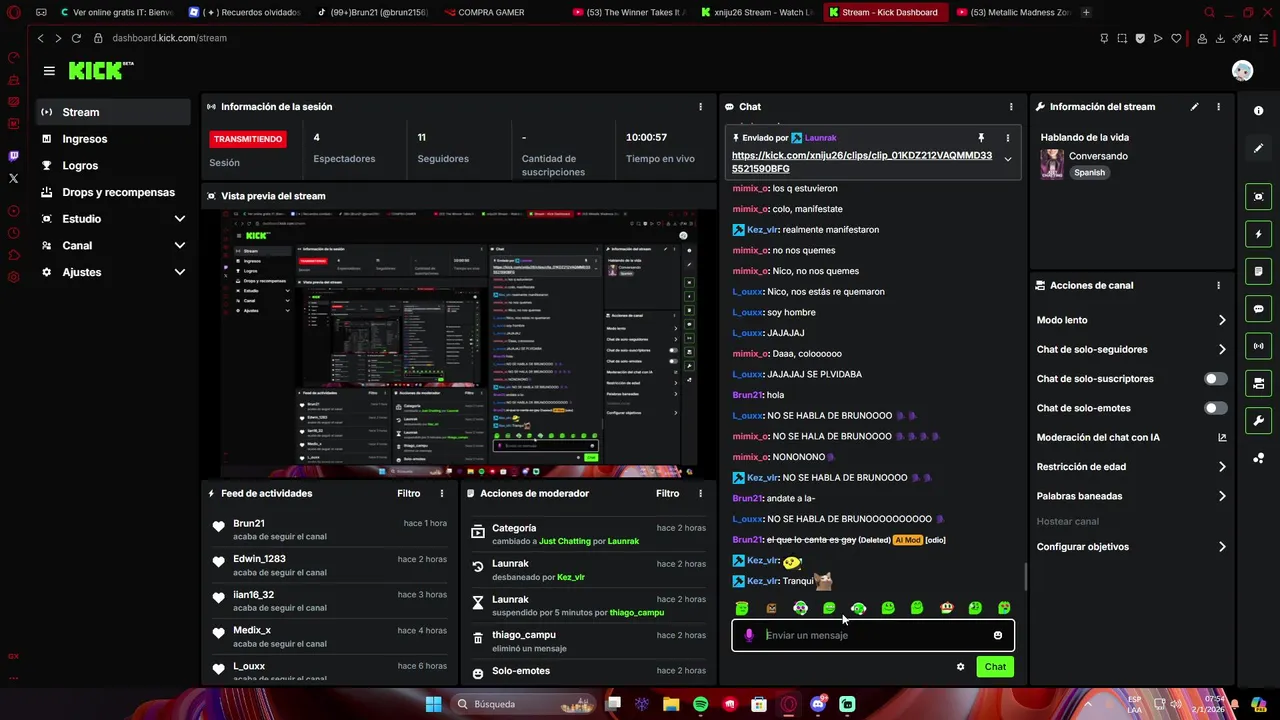Viewport: 1280px width, 720px height.
Task: Open the Acciones de moderador three-dot menu
Action: 700,493
